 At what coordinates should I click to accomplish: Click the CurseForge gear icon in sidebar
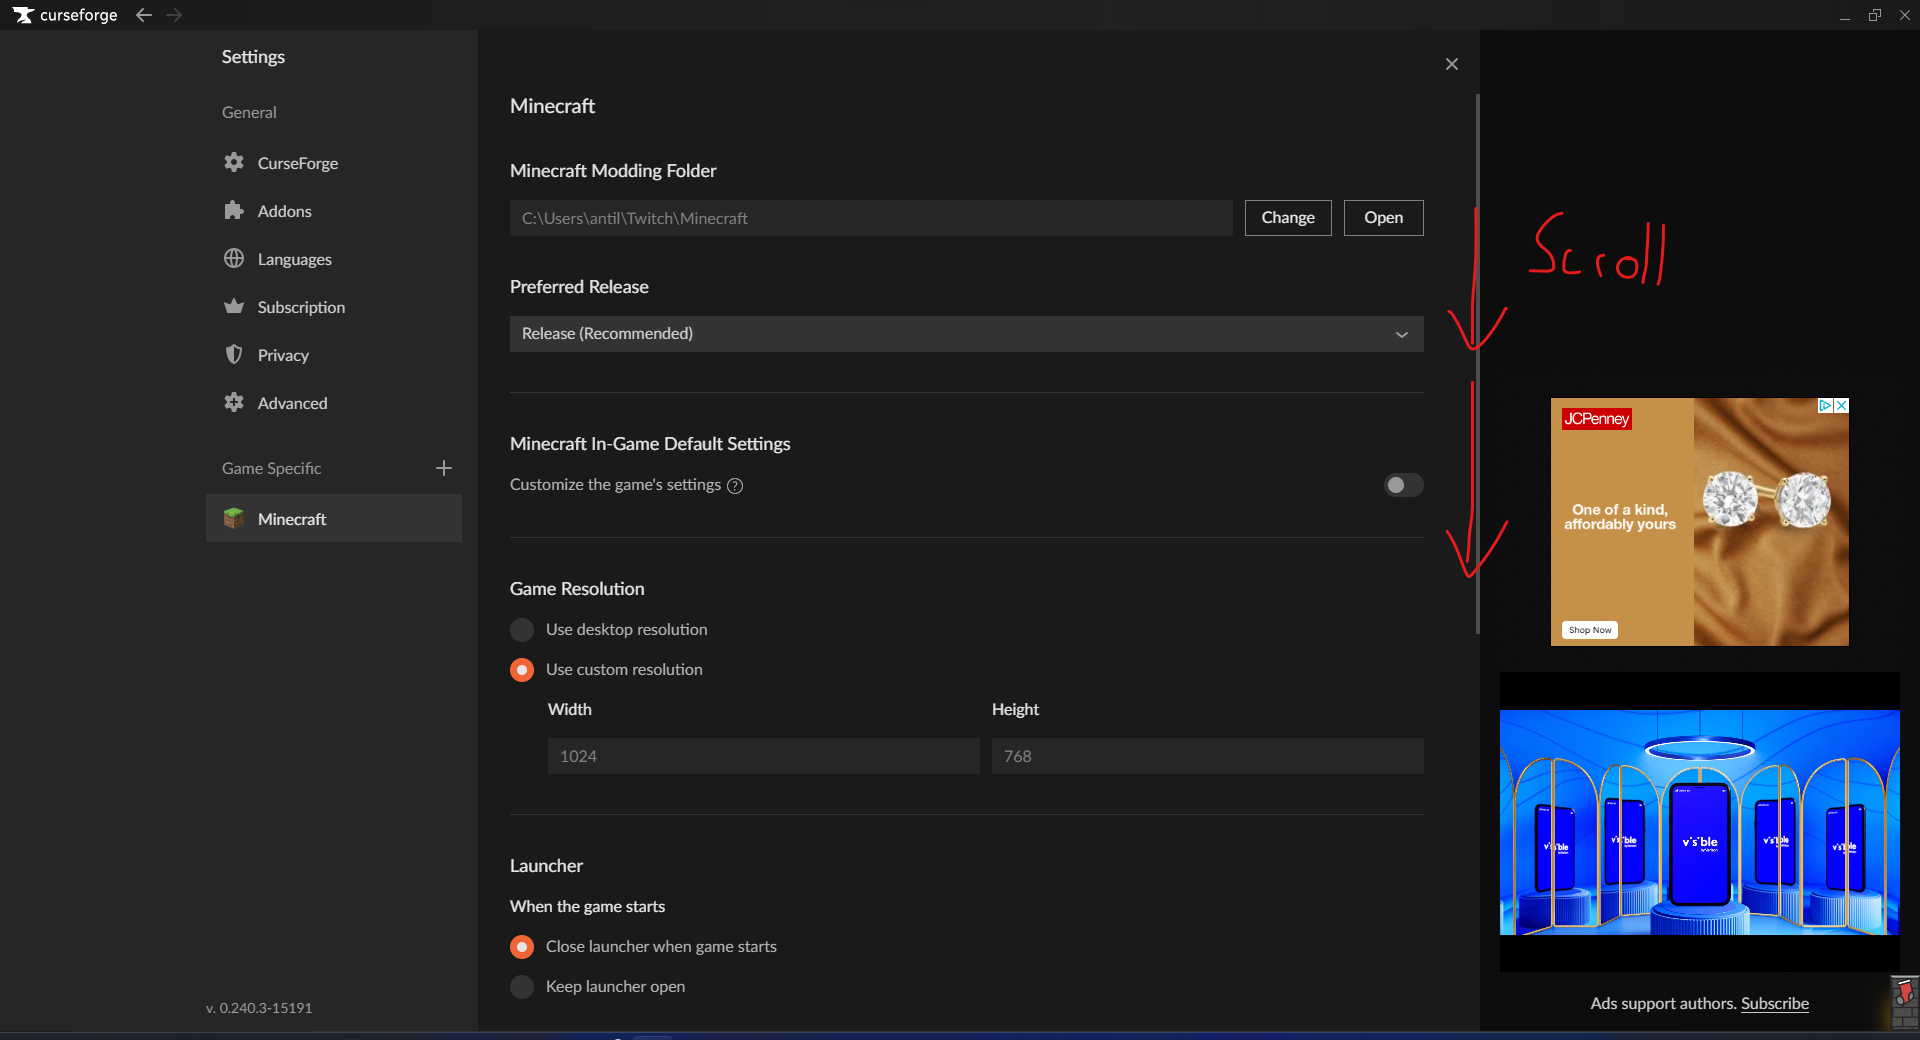tap(234, 163)
